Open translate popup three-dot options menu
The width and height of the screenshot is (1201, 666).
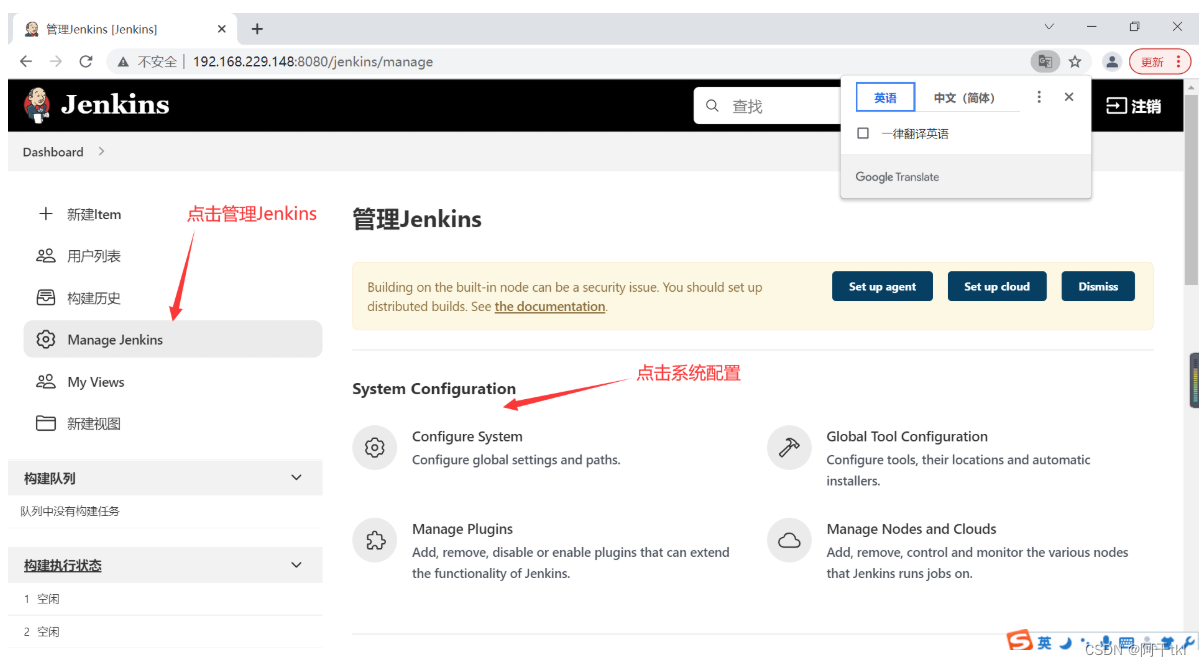point(1039,97)
